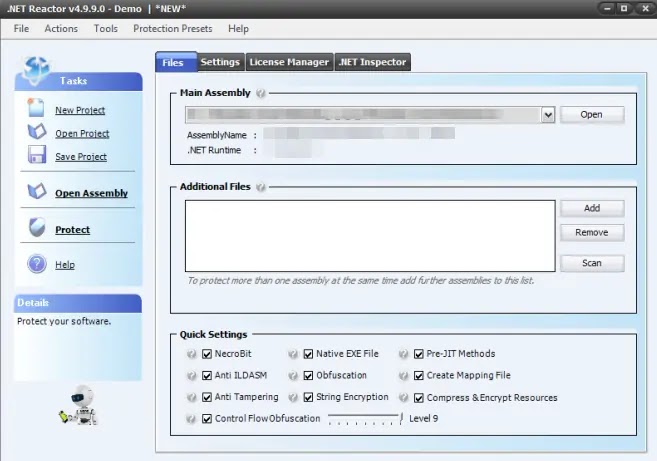Viewport: 657px width, 461px height.
Task: Click the Protect link
Action: click(72, 230)
